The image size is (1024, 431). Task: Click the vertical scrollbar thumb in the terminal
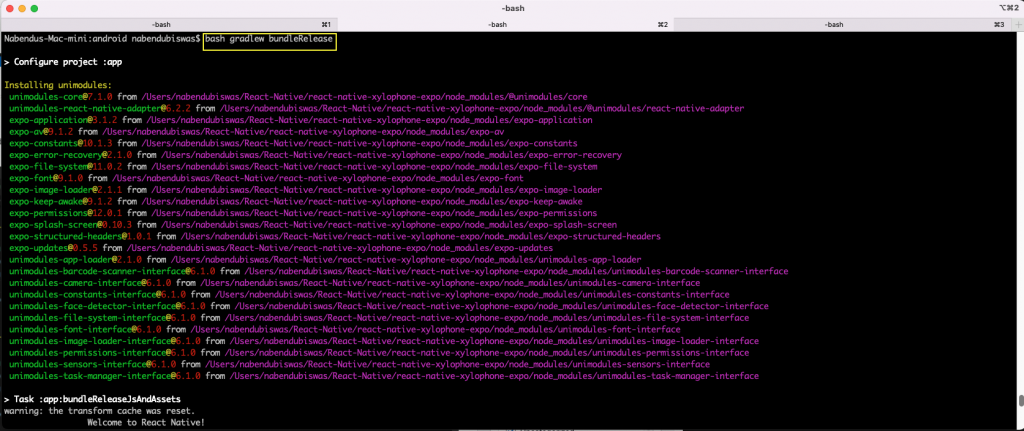tap(1020, 401)
